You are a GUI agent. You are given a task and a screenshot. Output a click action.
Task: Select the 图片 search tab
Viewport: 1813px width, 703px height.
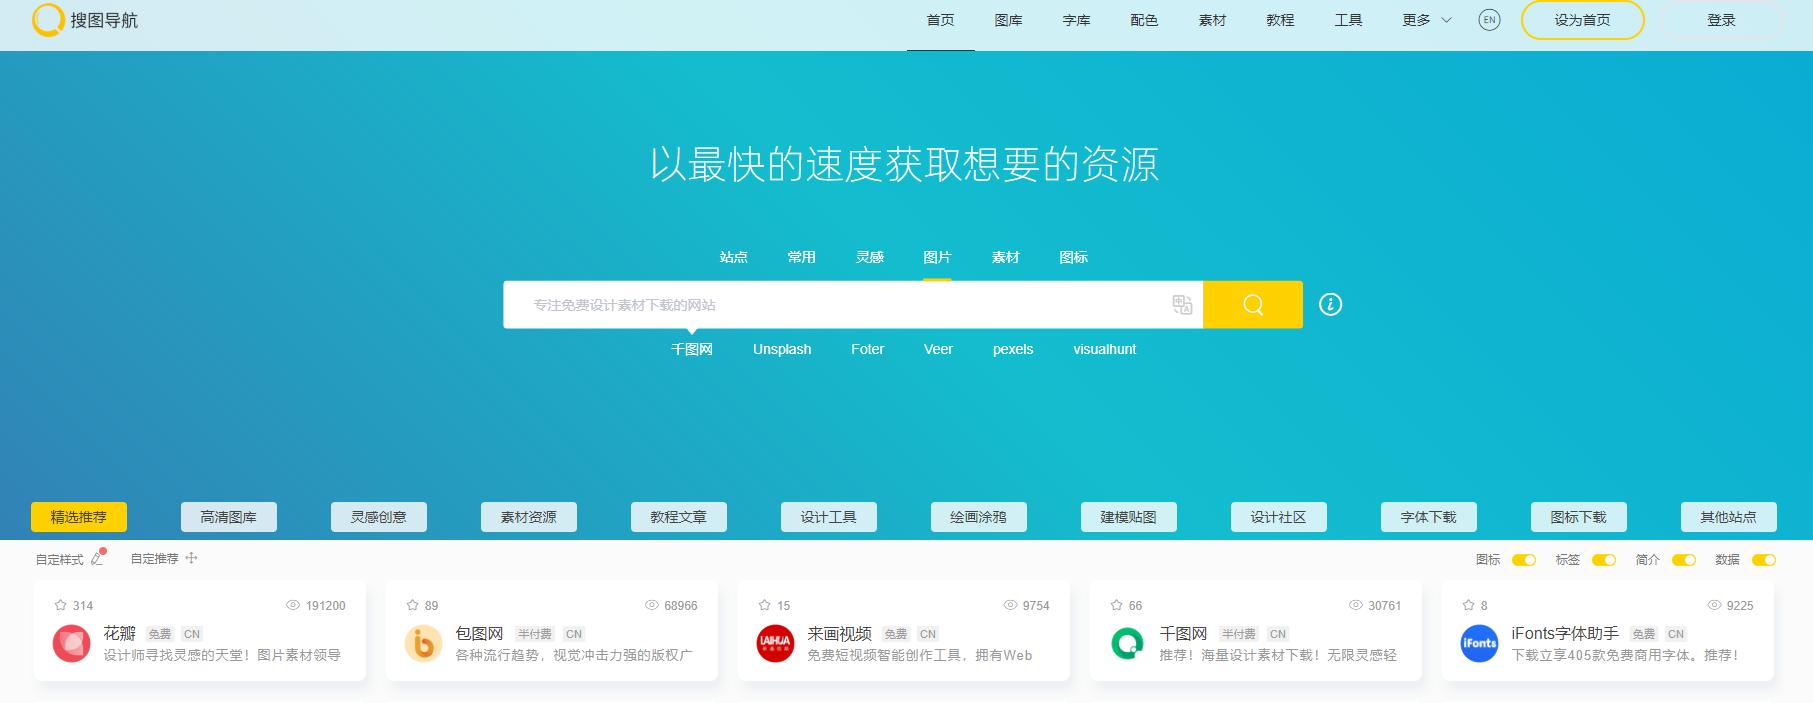pyautogui.click(x=938, y=257)
